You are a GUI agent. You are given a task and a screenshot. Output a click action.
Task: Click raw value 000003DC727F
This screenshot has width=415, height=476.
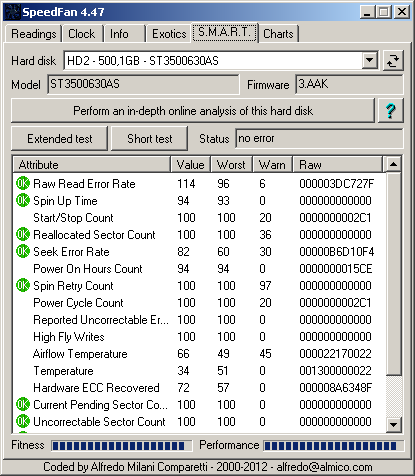tap(337, 184)
